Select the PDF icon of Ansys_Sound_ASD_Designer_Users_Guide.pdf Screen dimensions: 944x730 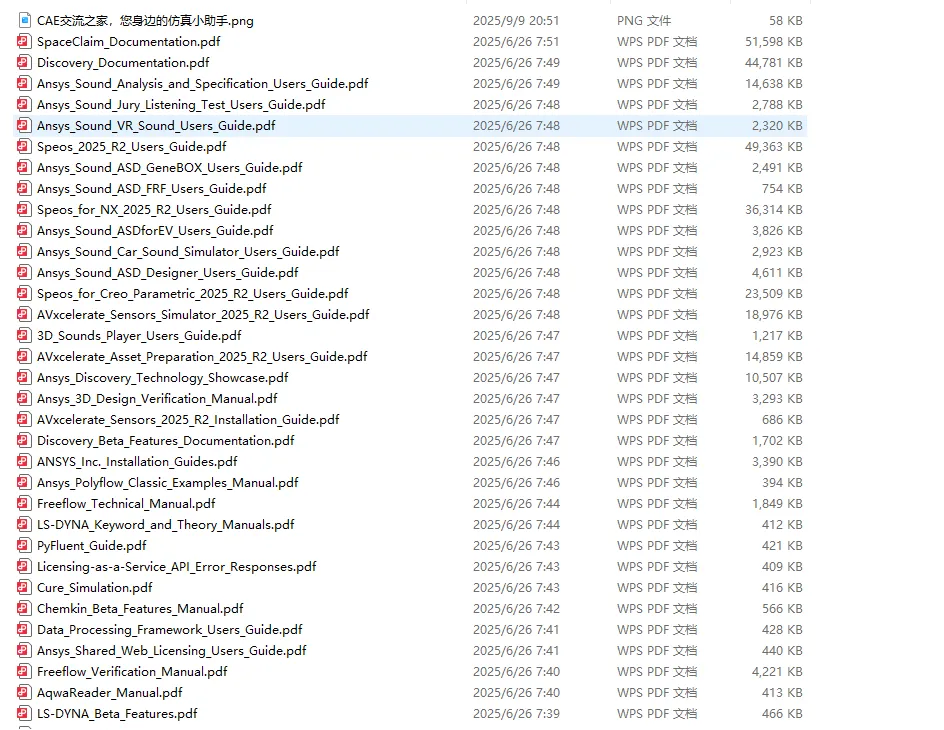24,273
